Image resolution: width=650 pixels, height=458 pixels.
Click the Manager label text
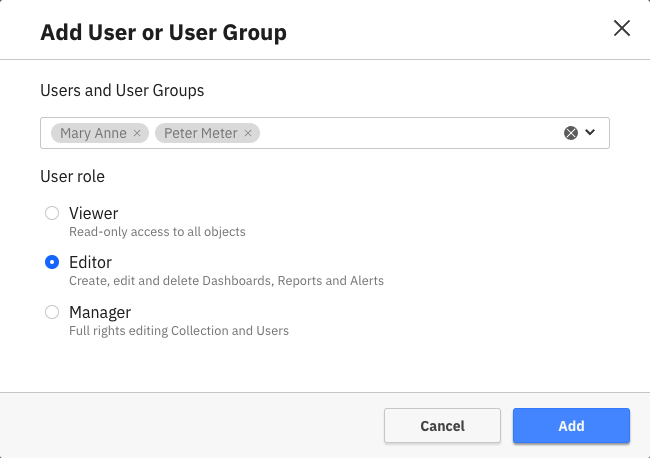pos(100,313)
